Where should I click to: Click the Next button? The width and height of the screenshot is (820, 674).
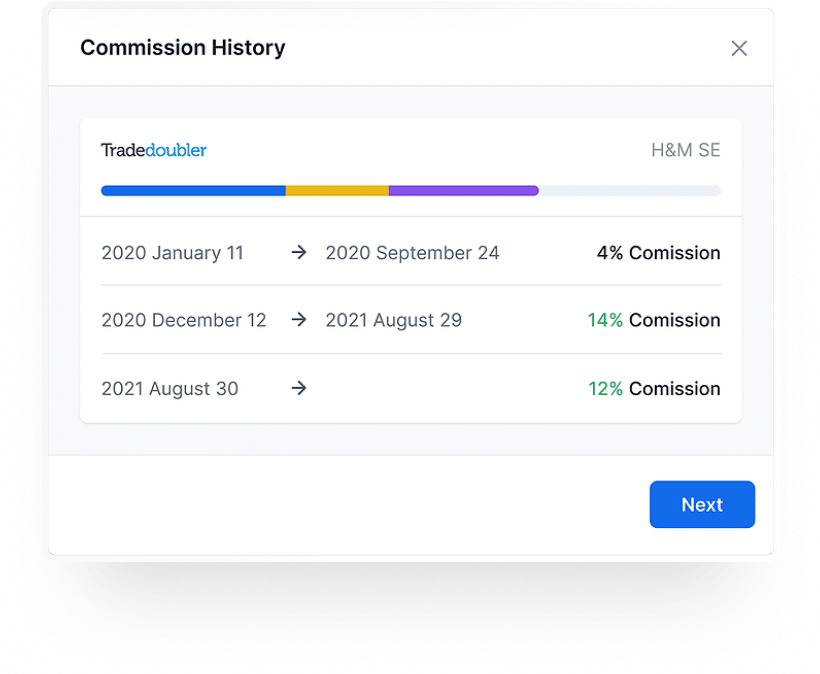click(702, 505)
